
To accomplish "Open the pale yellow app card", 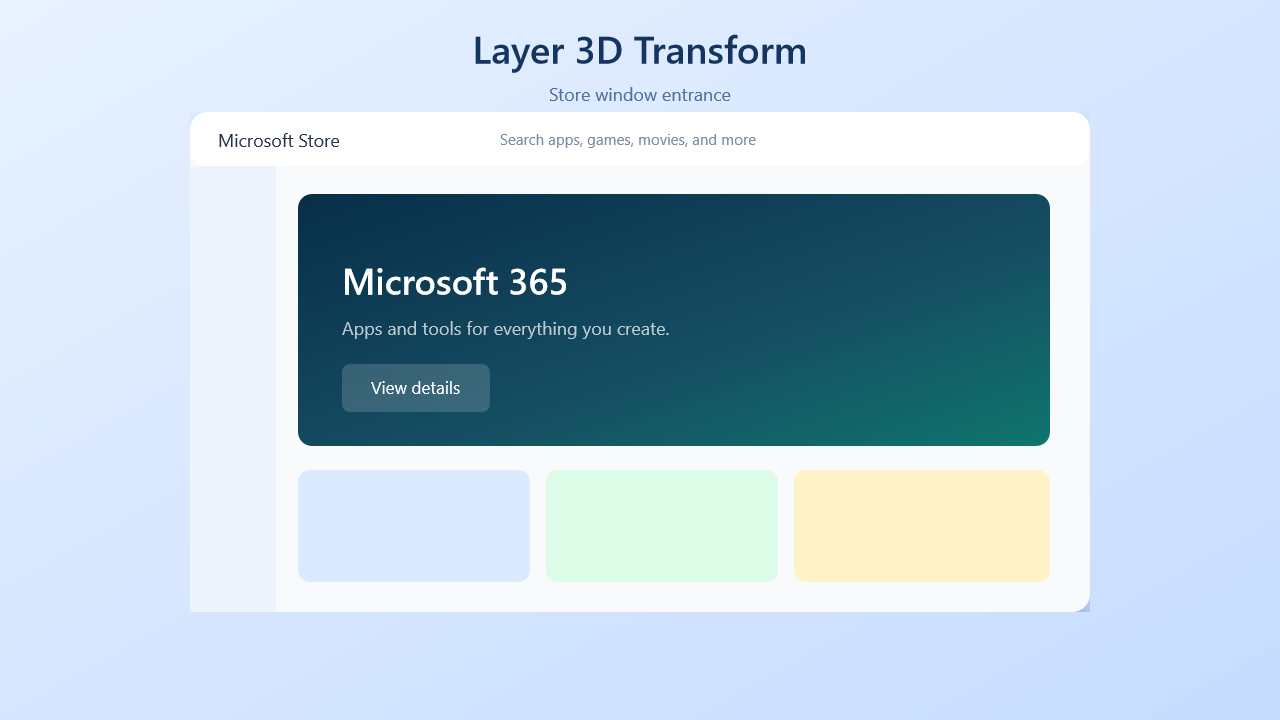I will [x=922, y=526].
